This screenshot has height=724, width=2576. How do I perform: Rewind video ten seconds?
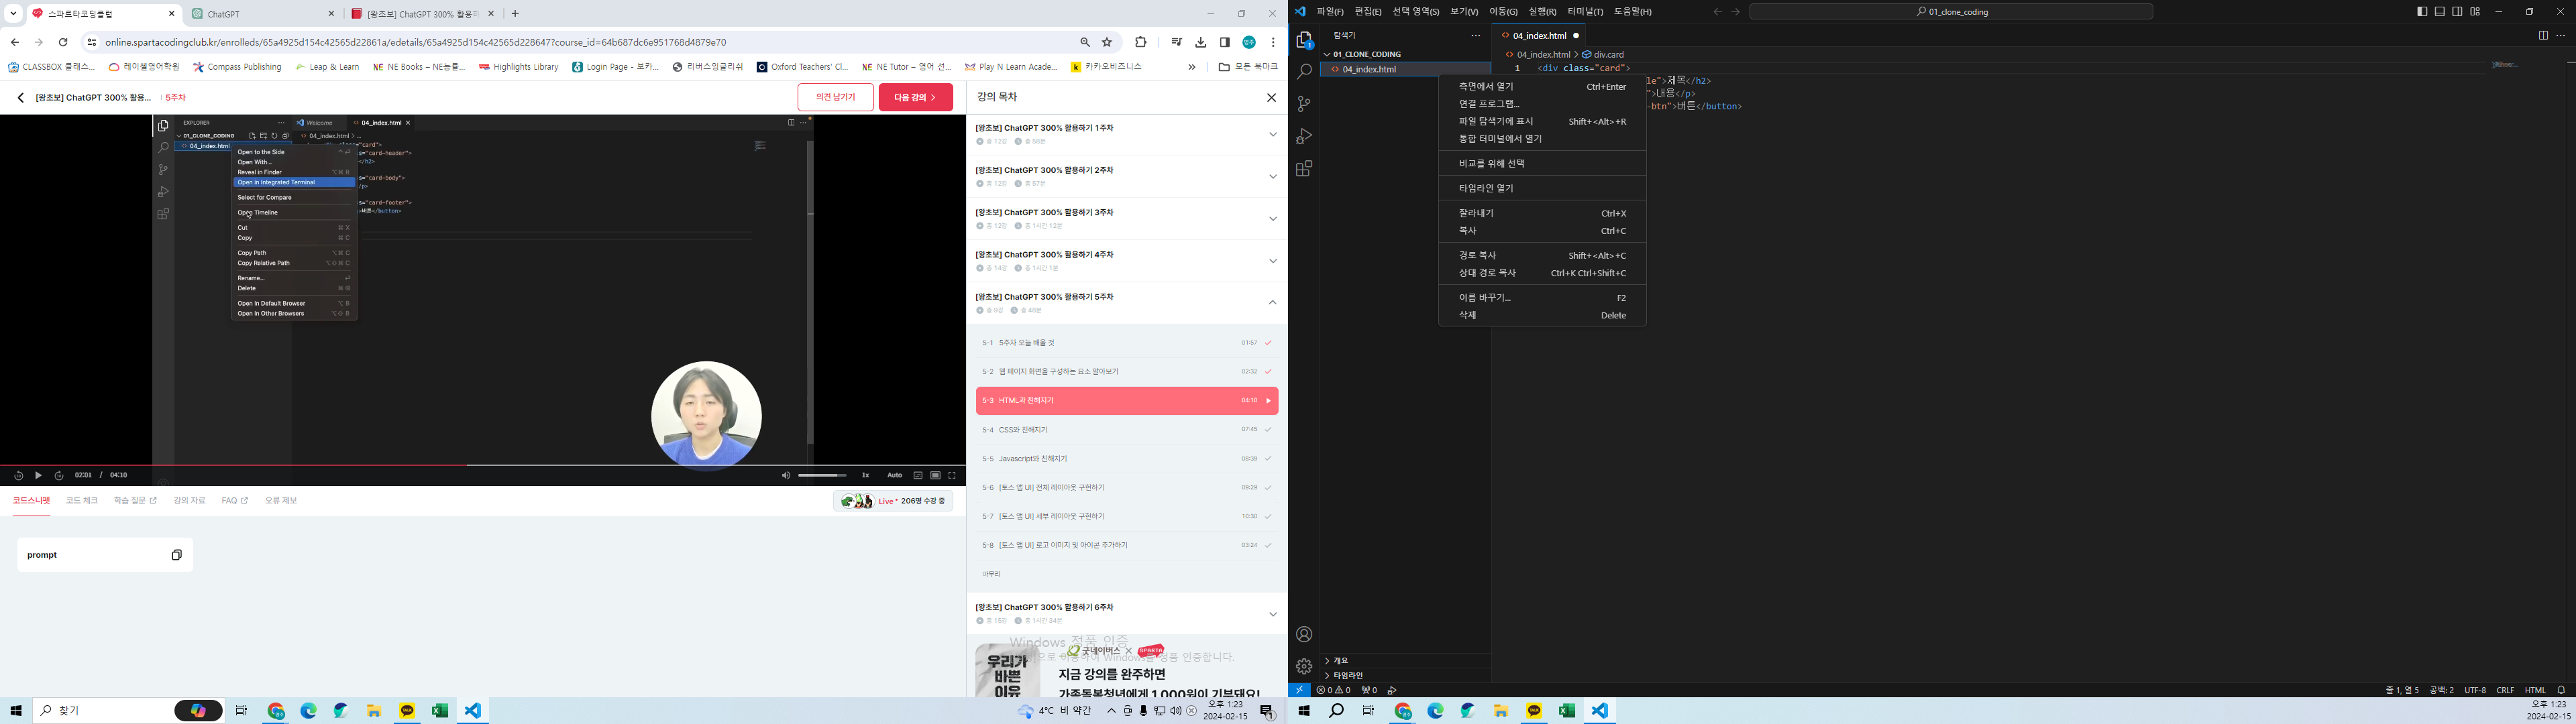point(18,475)
